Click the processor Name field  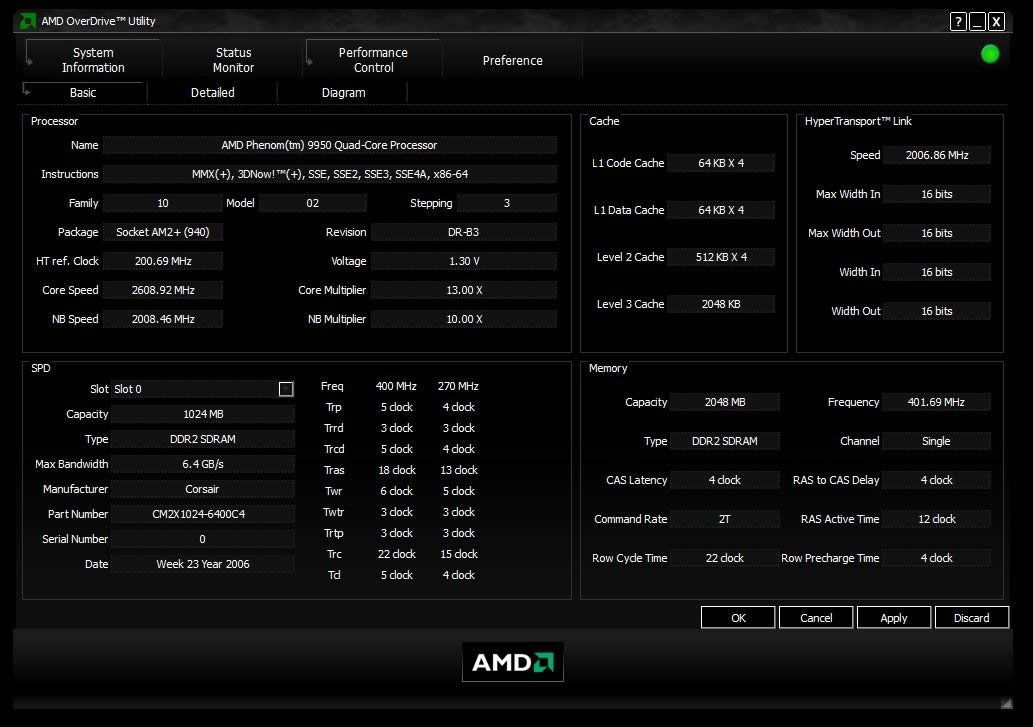coord(329,146)
